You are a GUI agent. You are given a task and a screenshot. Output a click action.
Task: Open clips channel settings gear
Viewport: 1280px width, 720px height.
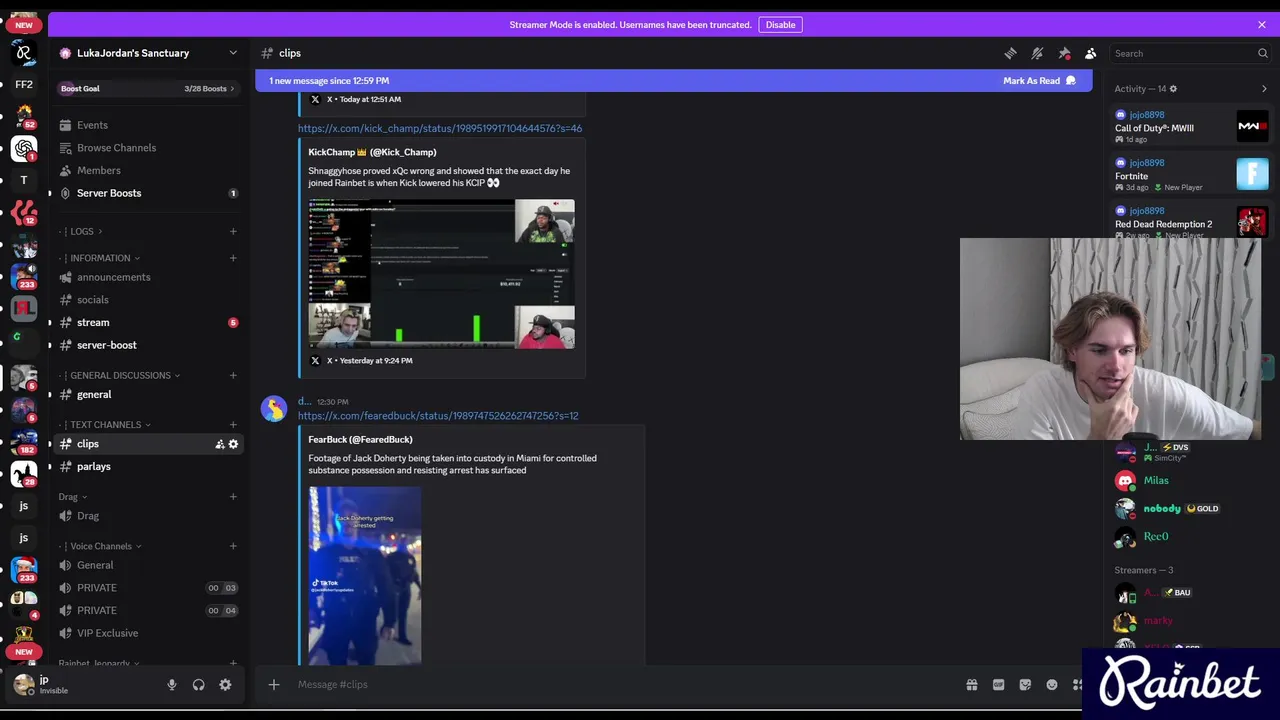tap(233, 444)
